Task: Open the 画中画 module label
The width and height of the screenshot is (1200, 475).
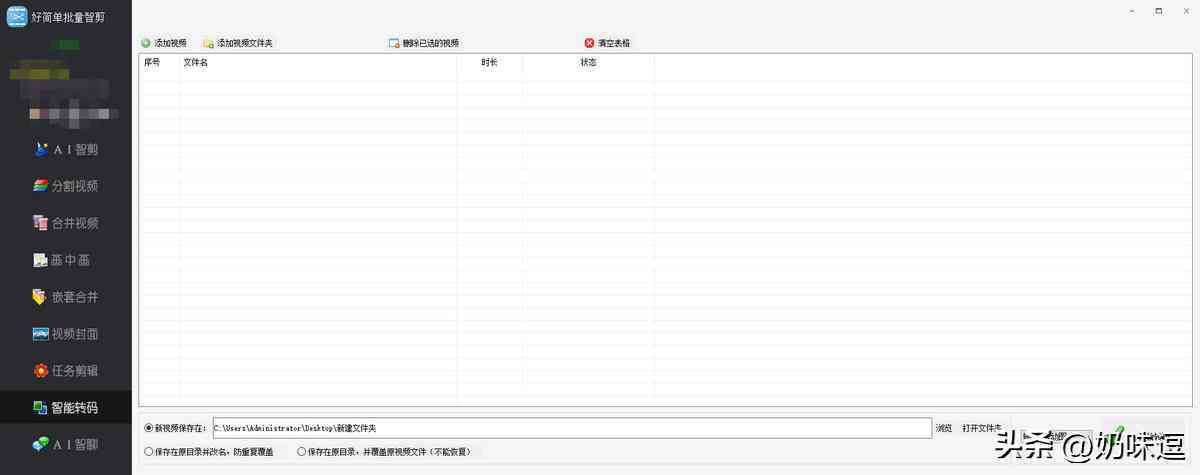Action: (71, 260)
